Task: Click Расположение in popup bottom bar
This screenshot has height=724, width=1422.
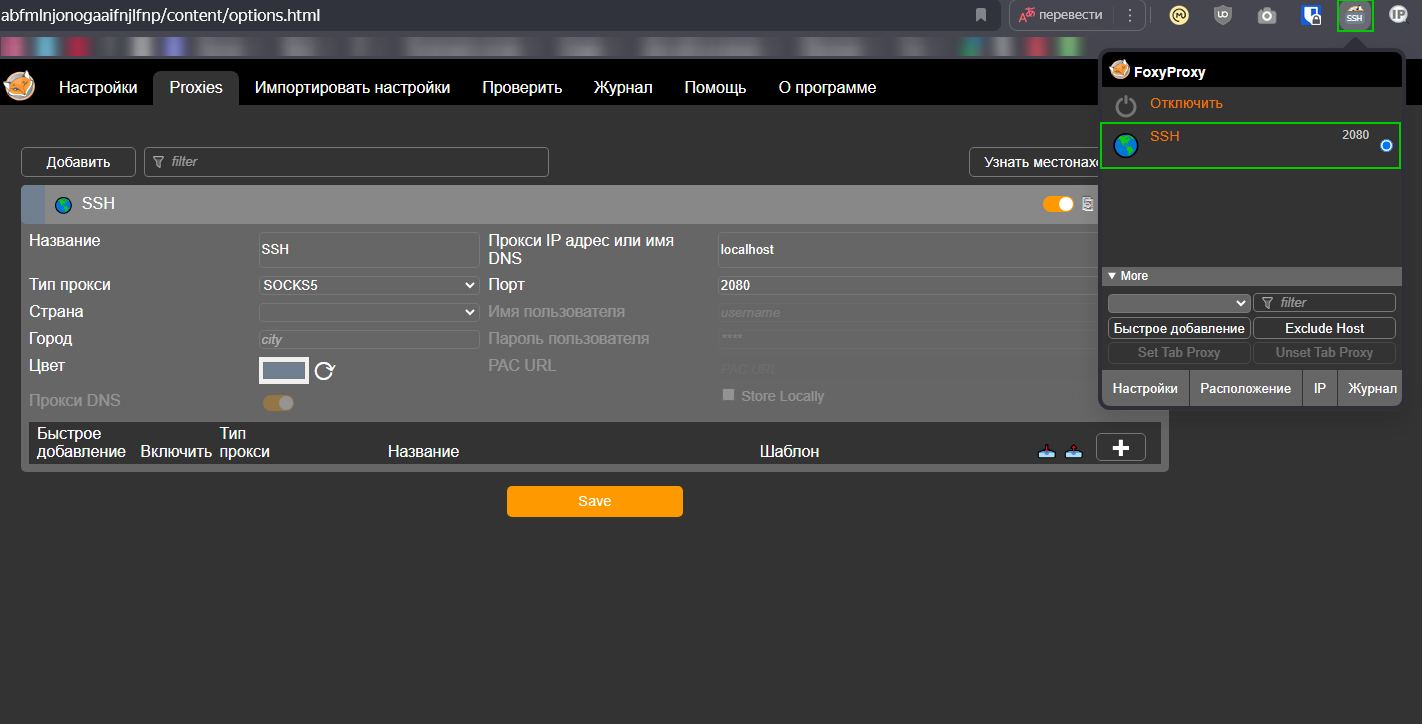Action: click(1246, 388)
